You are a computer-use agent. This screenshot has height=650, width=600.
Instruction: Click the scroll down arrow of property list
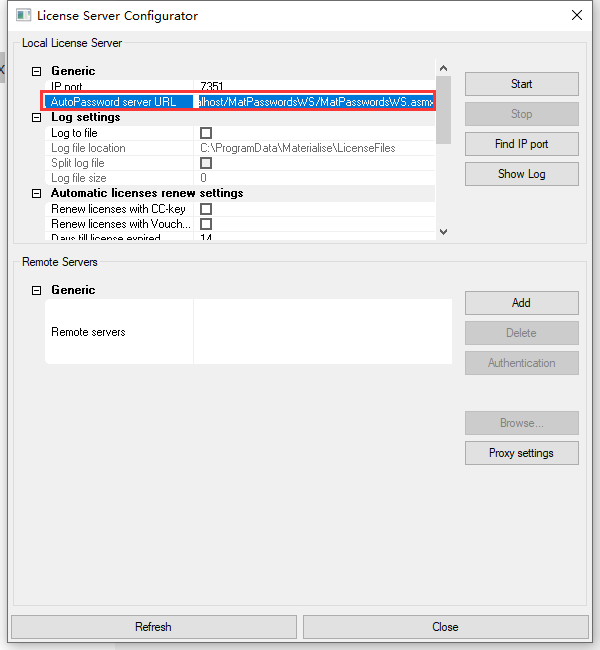point(443,232)
